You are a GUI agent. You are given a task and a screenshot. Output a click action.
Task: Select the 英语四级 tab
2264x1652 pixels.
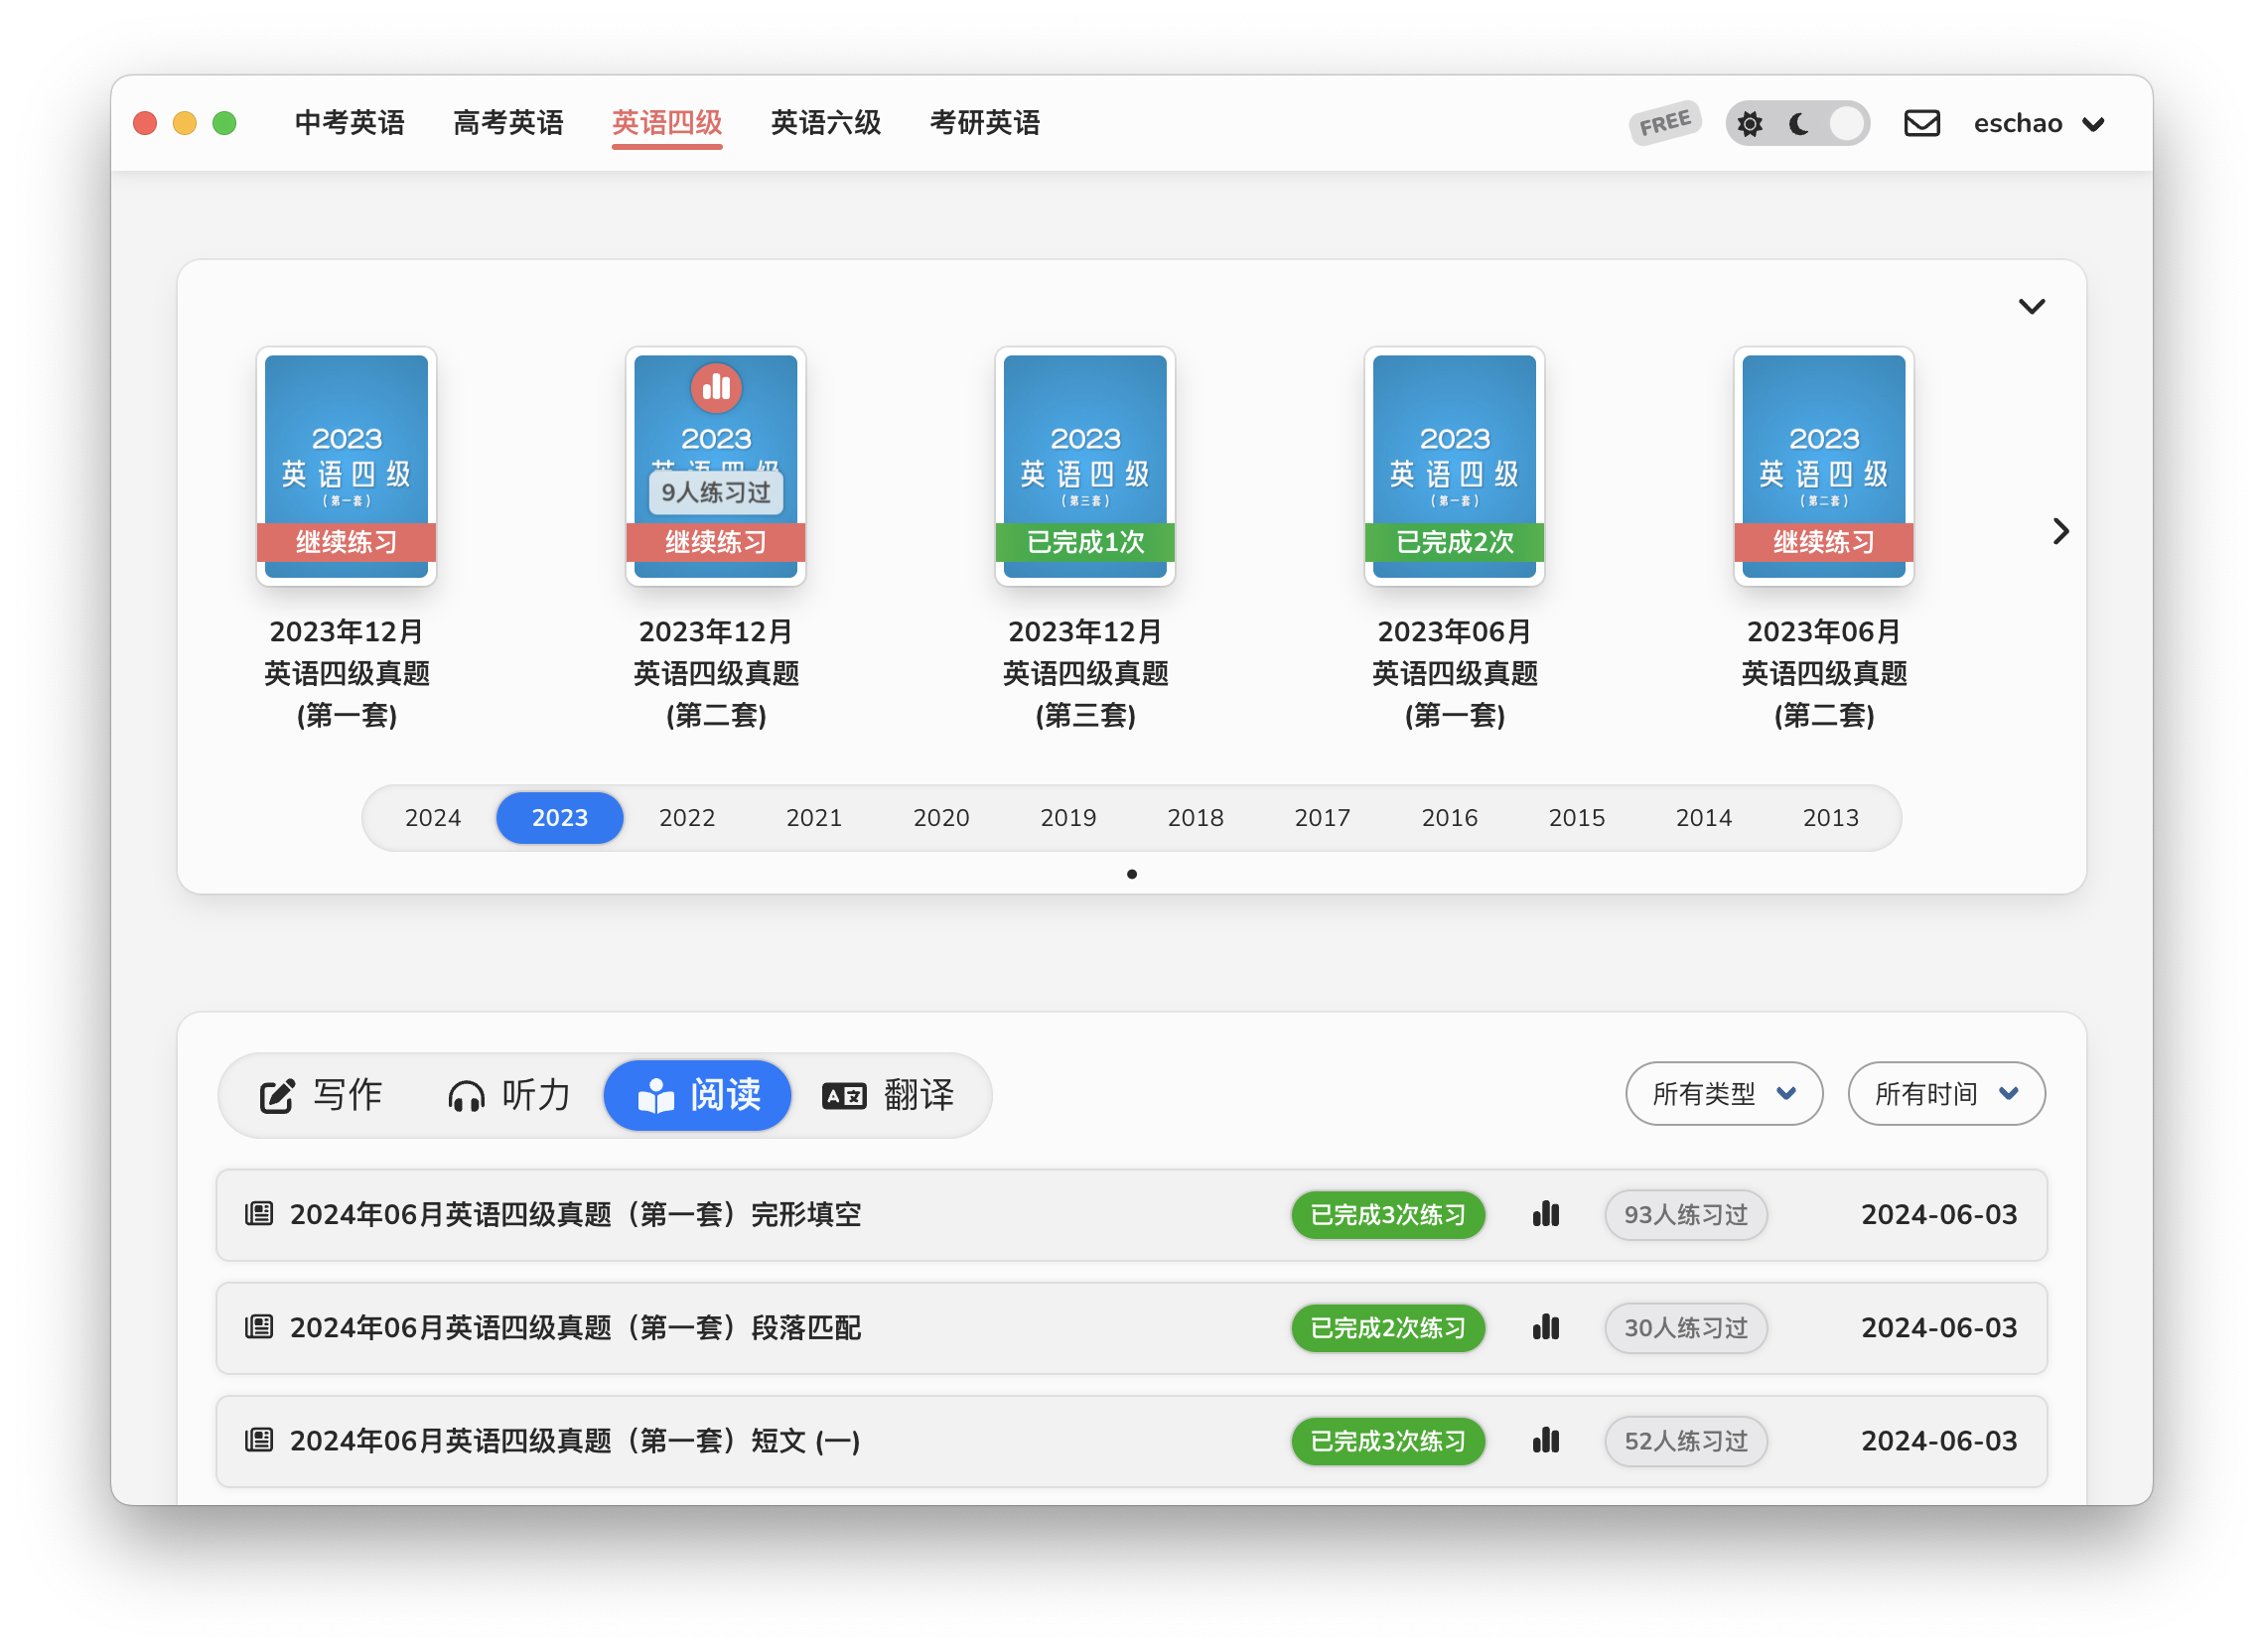tap(667, 122)
